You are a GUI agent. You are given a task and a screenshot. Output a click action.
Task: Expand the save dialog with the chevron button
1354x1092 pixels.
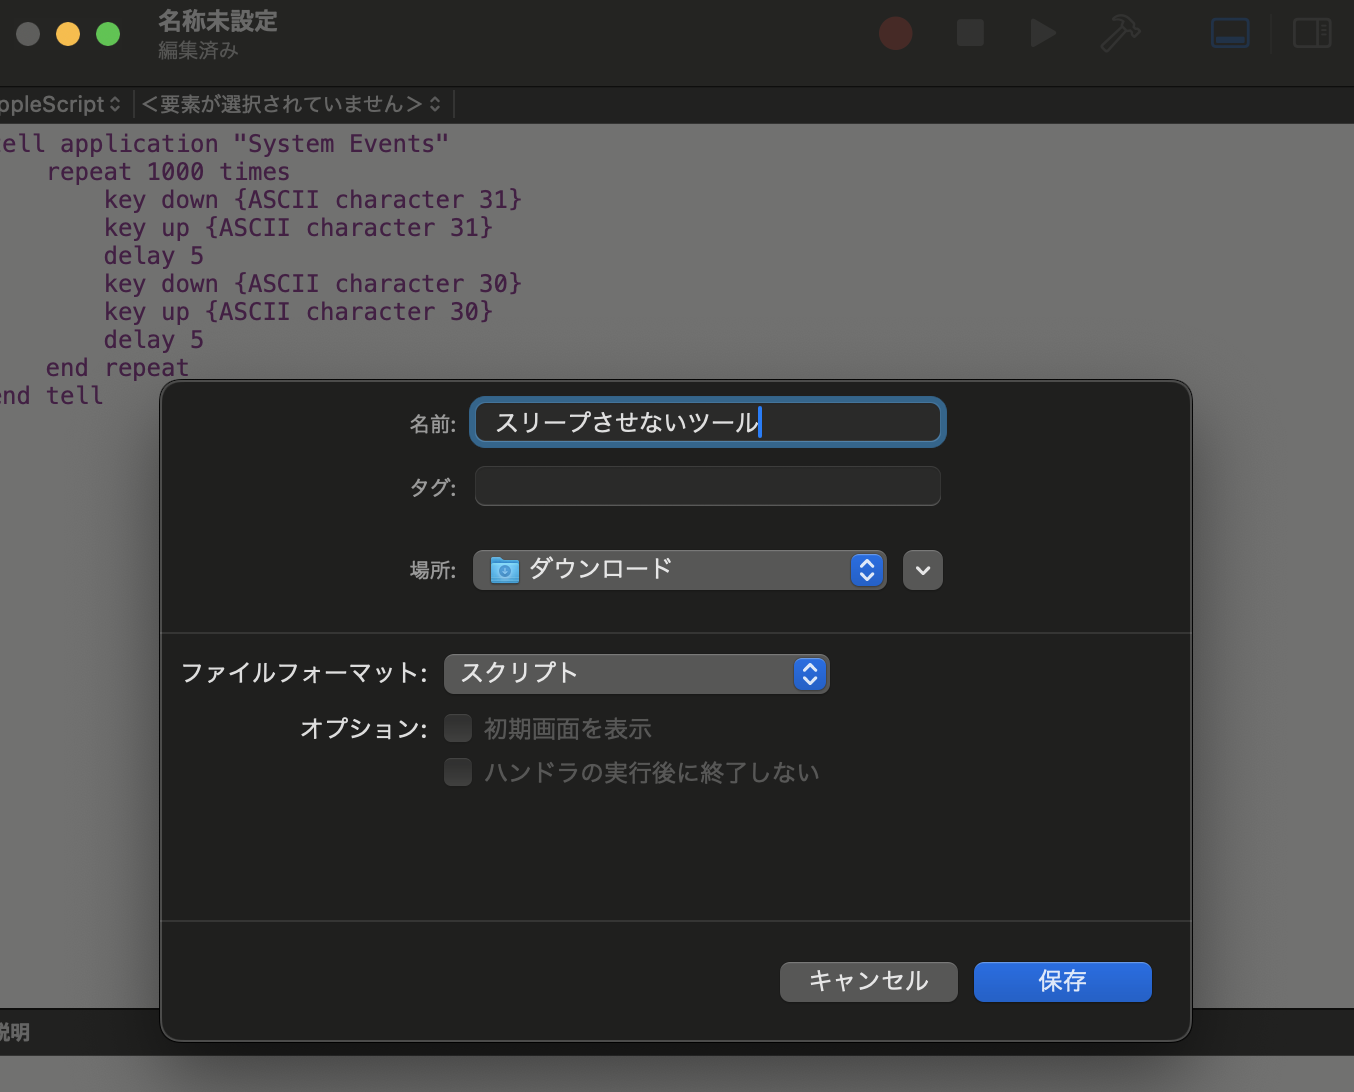pyautogui.click(x=923, y=570)
